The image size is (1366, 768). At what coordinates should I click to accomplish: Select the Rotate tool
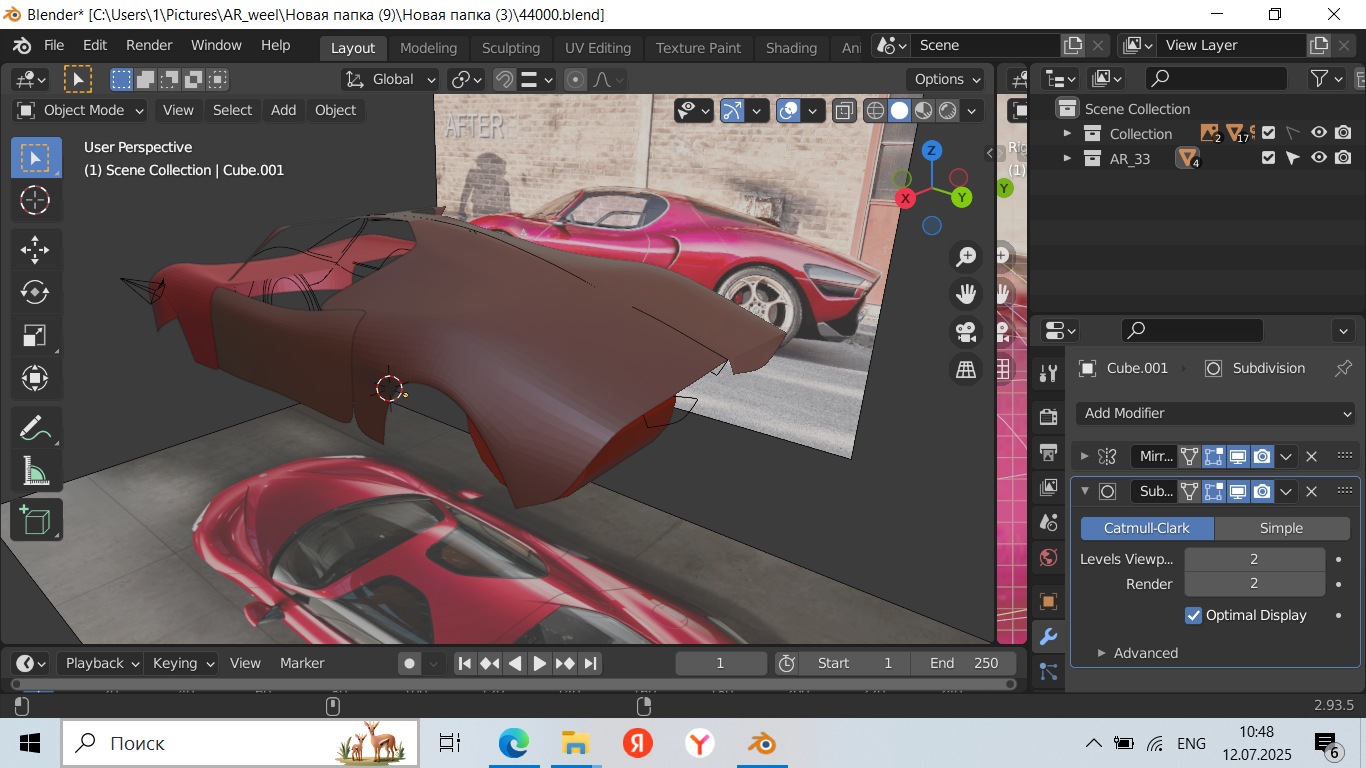tap(35, 292)
